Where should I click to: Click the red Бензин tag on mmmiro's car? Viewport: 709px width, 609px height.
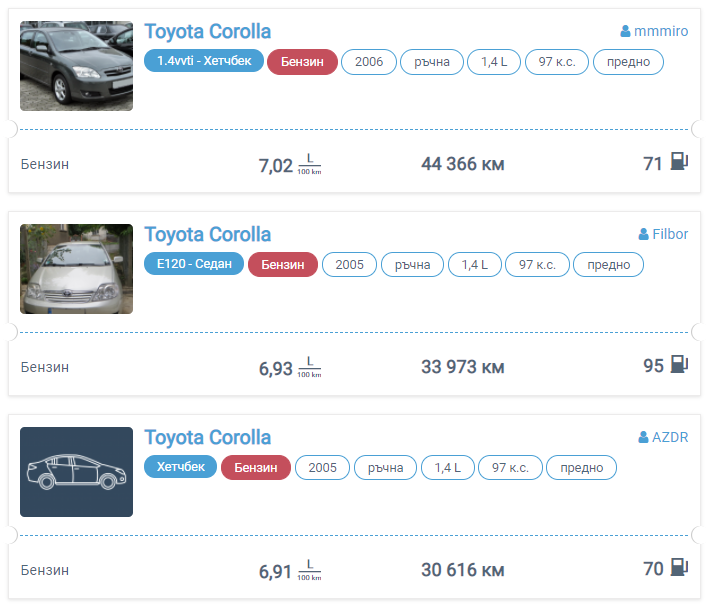pos(302,62)
